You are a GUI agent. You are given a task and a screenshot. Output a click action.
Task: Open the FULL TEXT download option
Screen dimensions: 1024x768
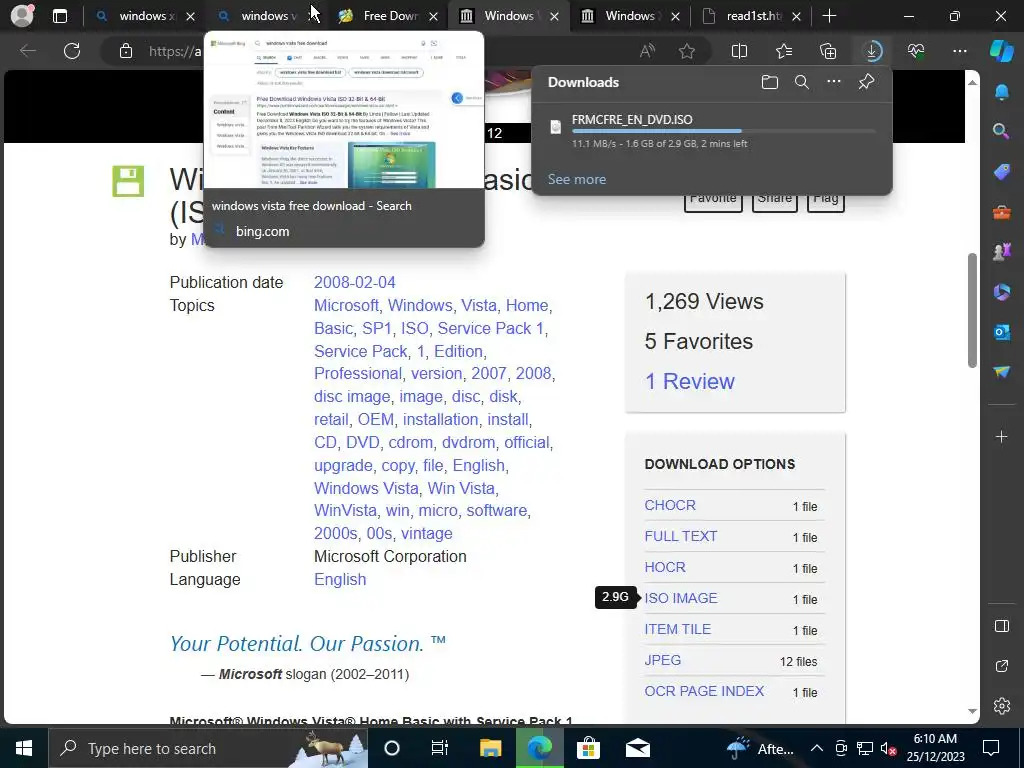pos(680,536)
